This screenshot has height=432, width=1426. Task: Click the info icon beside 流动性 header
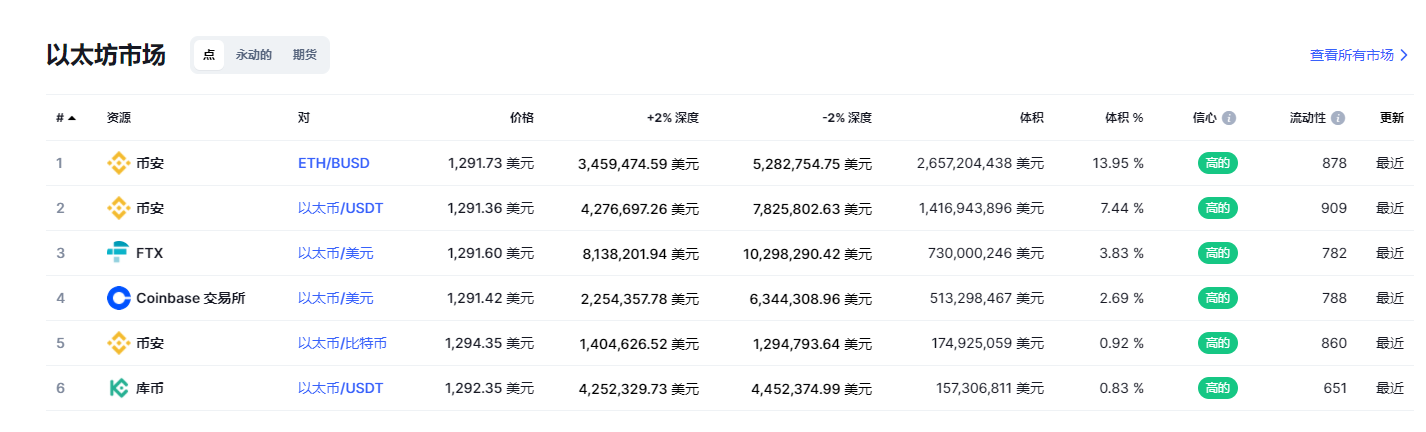[1338, 118]
